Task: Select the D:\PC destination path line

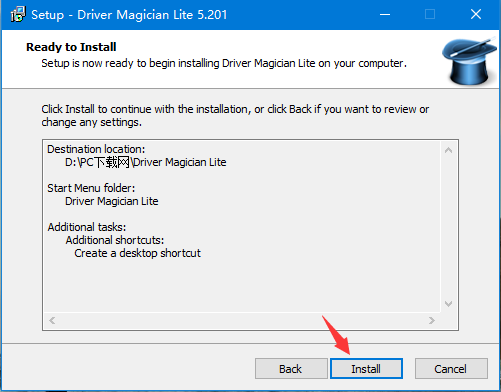Action: click(146, 162)
